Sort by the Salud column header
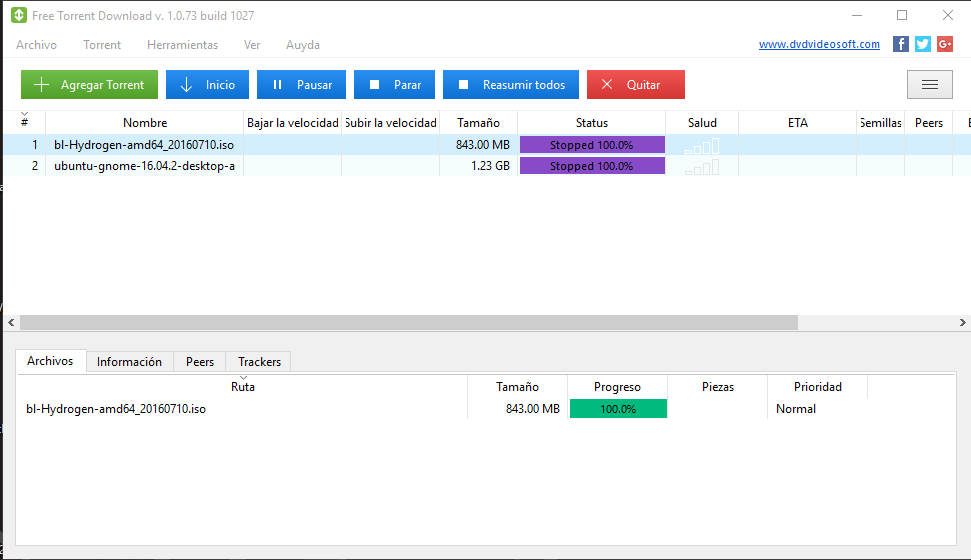Image resolution: width=971 pixels, height=560 pixels. (x=702, y=123)
